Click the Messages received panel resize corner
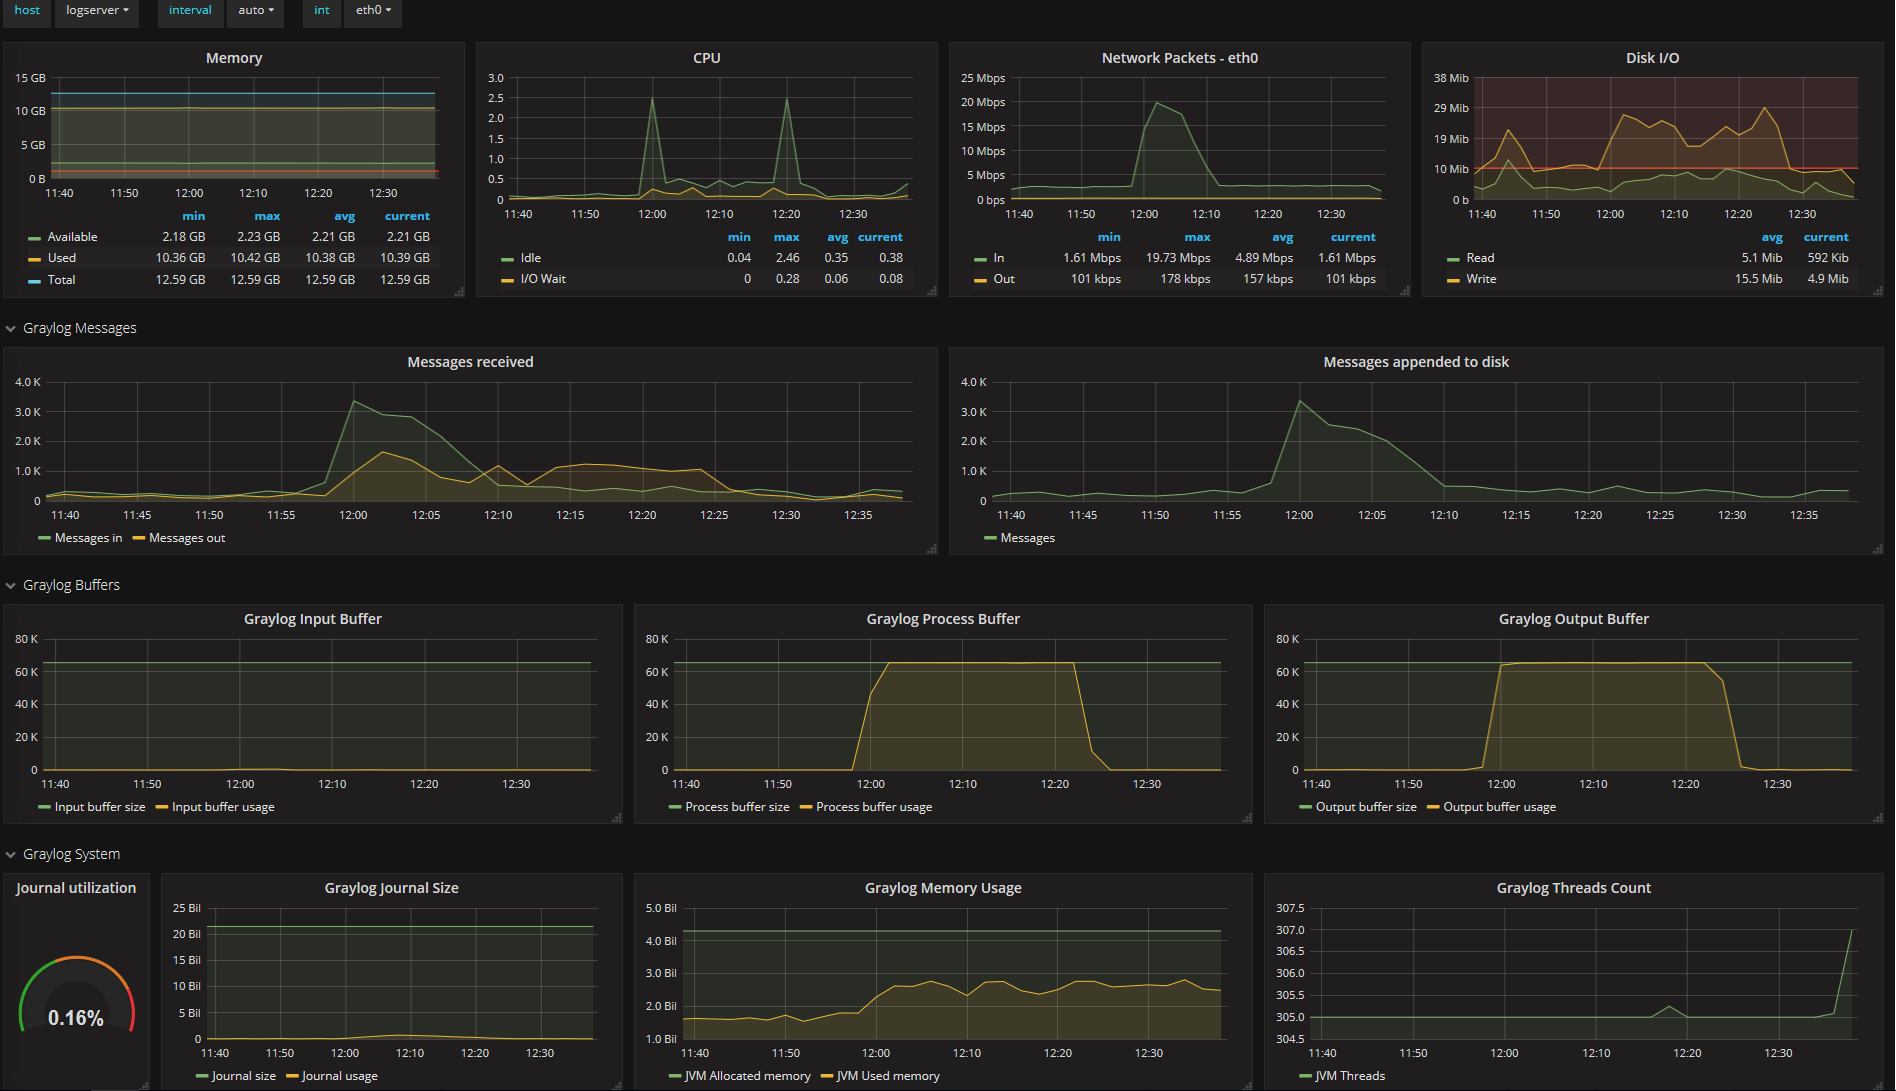Screen dimensions: 1896x1091 [932, 549]
